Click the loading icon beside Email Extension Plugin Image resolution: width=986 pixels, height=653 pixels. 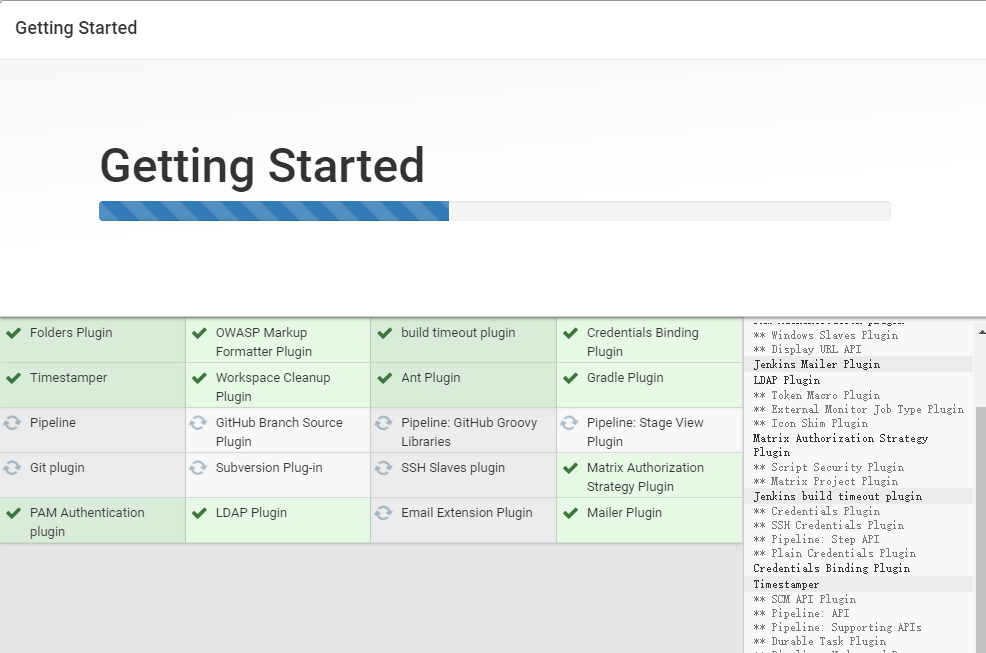tap(384, 513)
